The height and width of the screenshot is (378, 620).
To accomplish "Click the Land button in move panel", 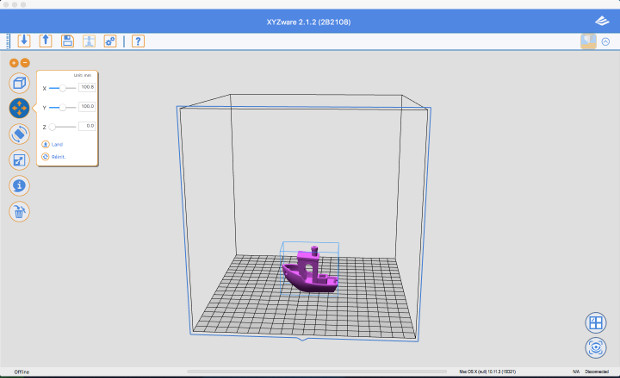I will 52,144.
